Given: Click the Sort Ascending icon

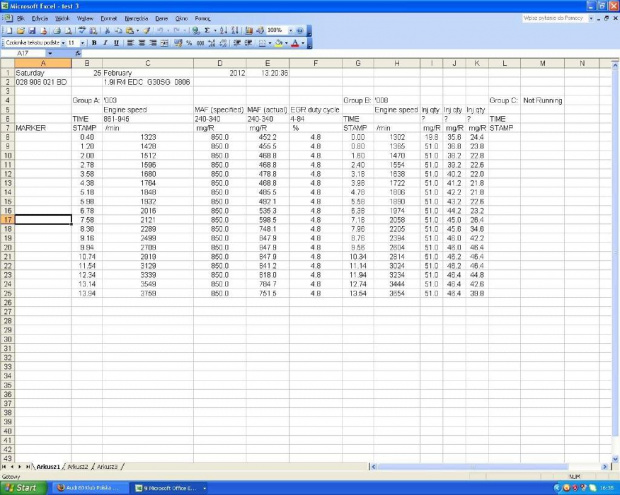Looking at the screenshot, I should click(x=222, y=31).
